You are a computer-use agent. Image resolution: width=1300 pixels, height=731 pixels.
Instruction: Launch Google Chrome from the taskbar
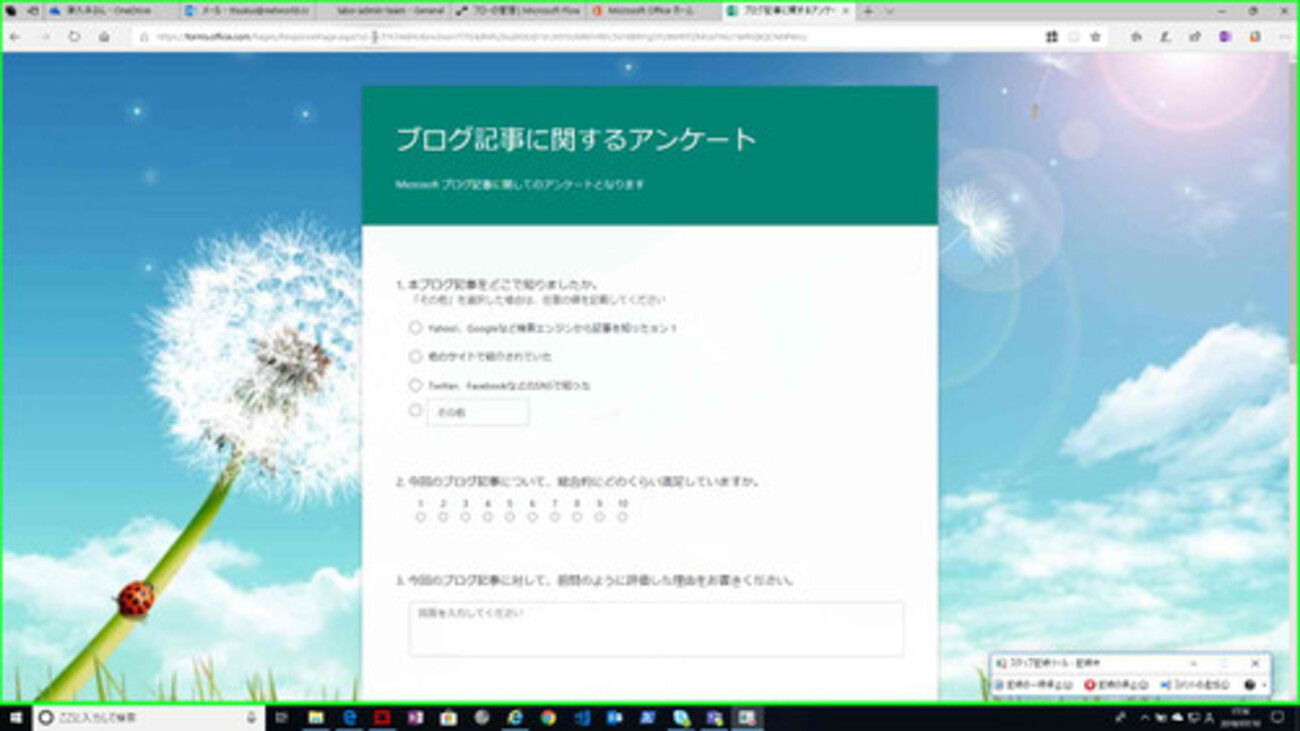548,718
